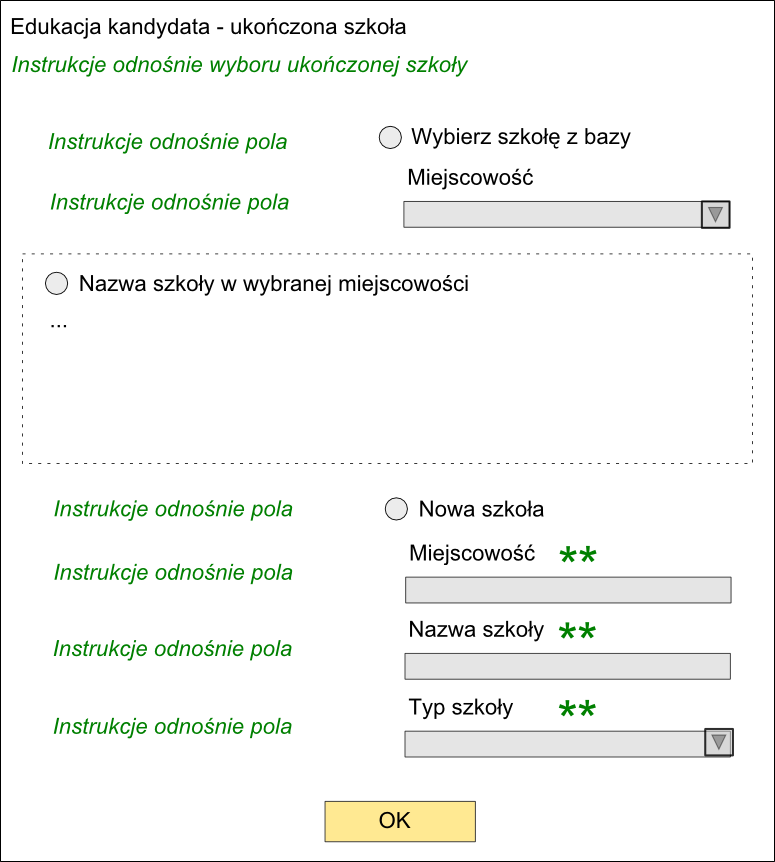775x862 pixels.
Task: Click "Instrukcje odnośnie wyboru ukończonej szkoły" text
Action: pos(239,66)
